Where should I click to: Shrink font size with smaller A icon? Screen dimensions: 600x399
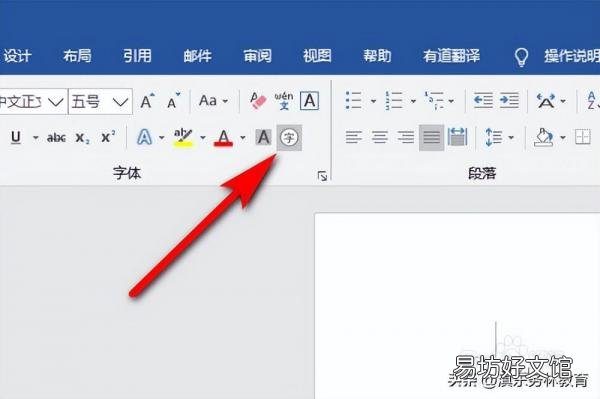[x=173, y=101]
